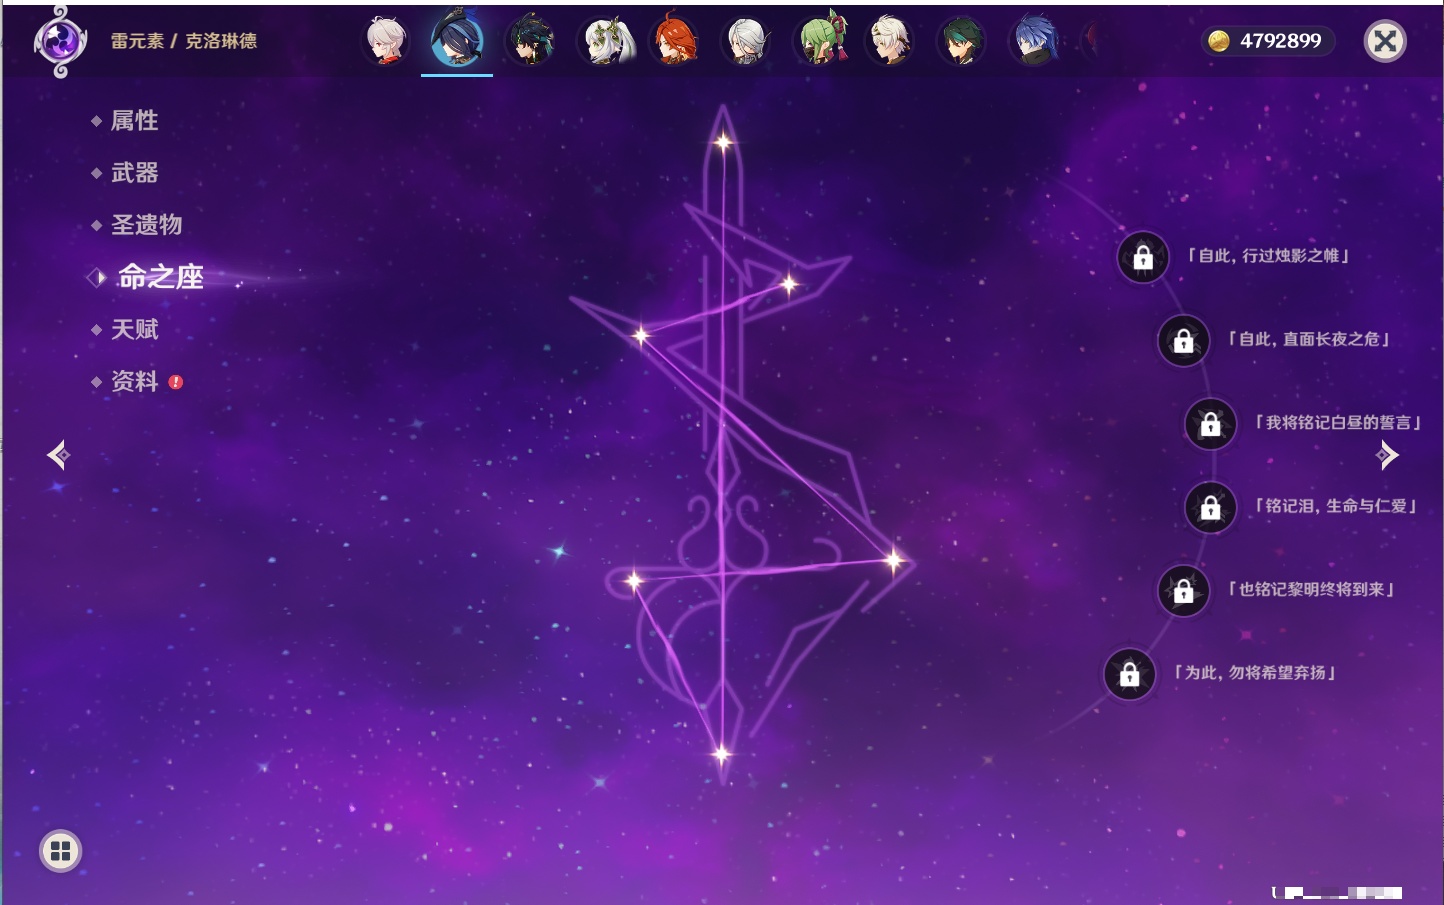Click the Electro element emblem icon
Viewport: 1444px width, 905px height.
tap(60, 41)
